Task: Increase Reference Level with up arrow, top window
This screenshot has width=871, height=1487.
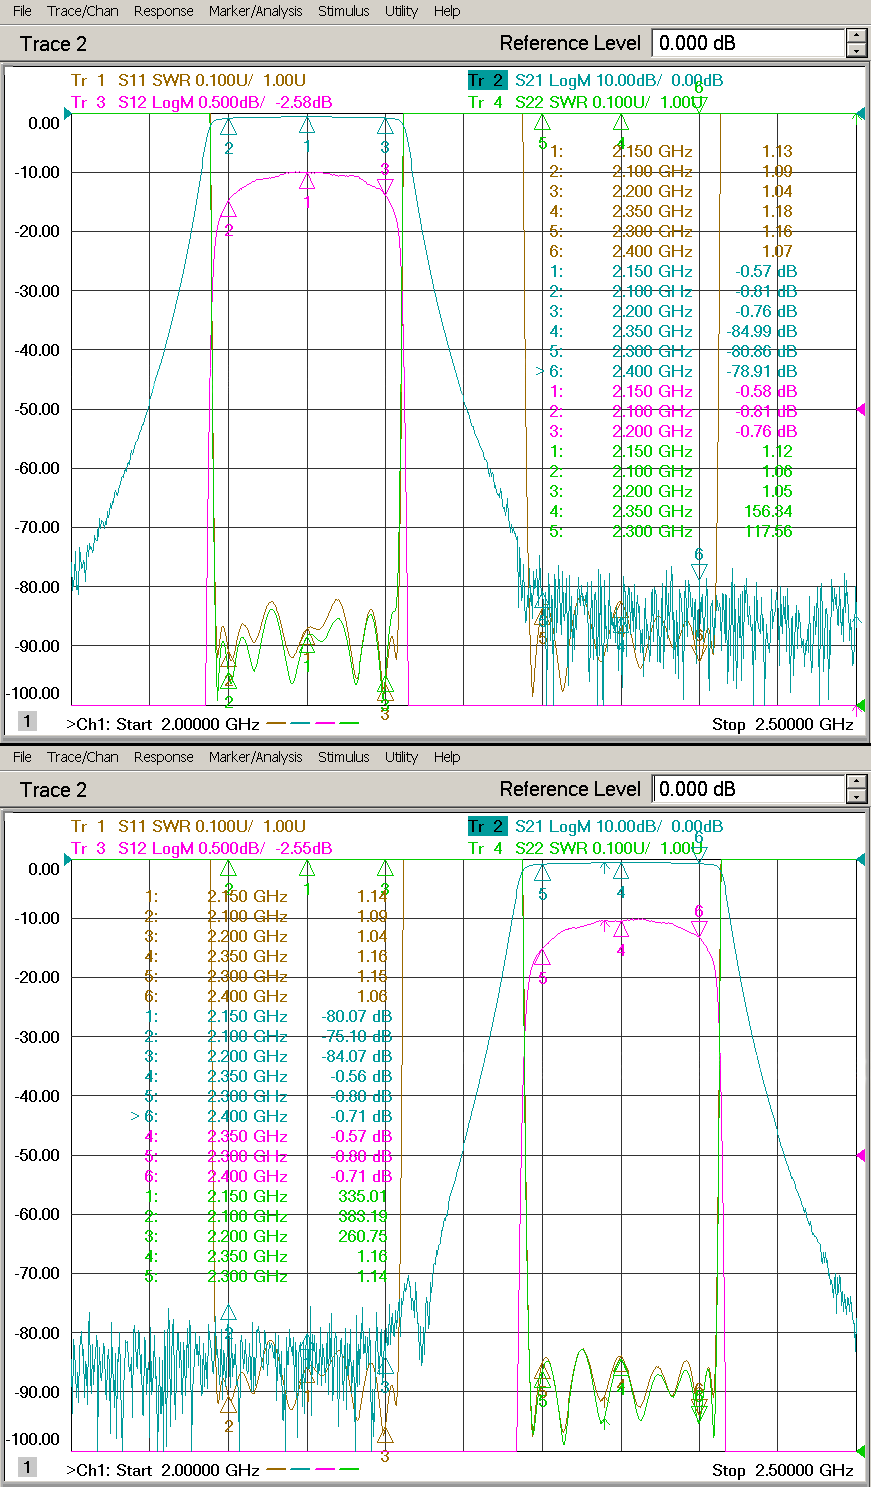Action: pyautogui.click(x=856, y=36)
